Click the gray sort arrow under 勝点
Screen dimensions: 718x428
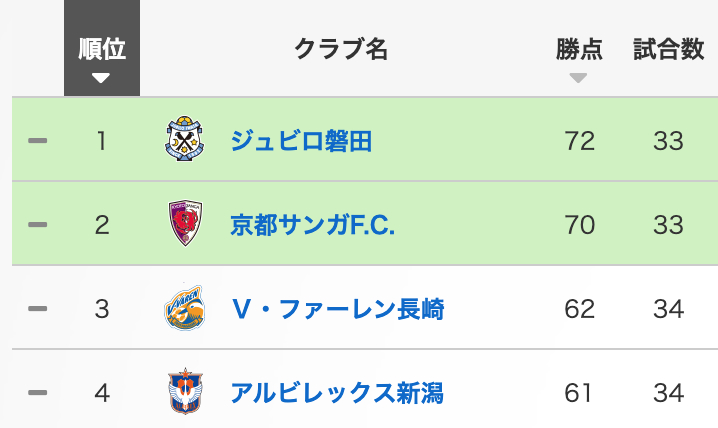click(x=579, y=78)
